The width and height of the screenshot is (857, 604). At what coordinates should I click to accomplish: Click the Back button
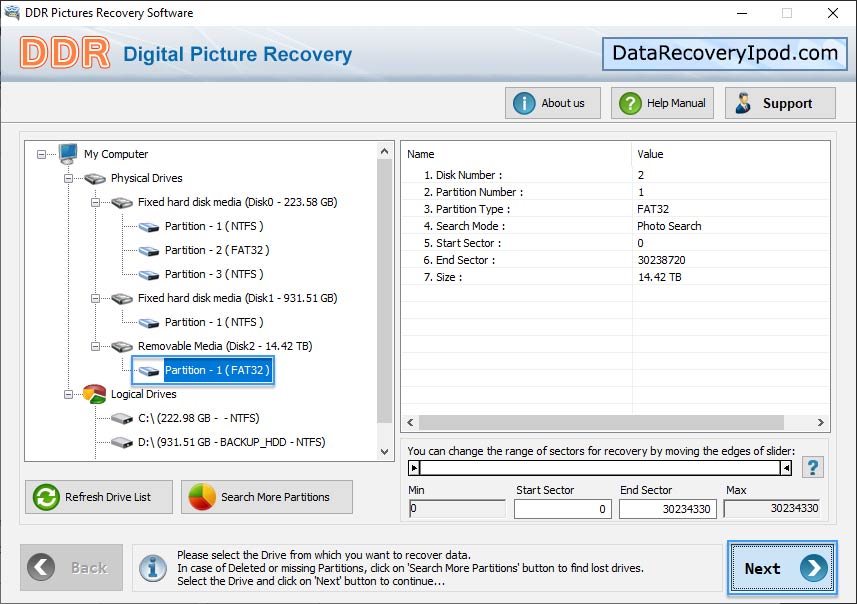coord(72,567)
